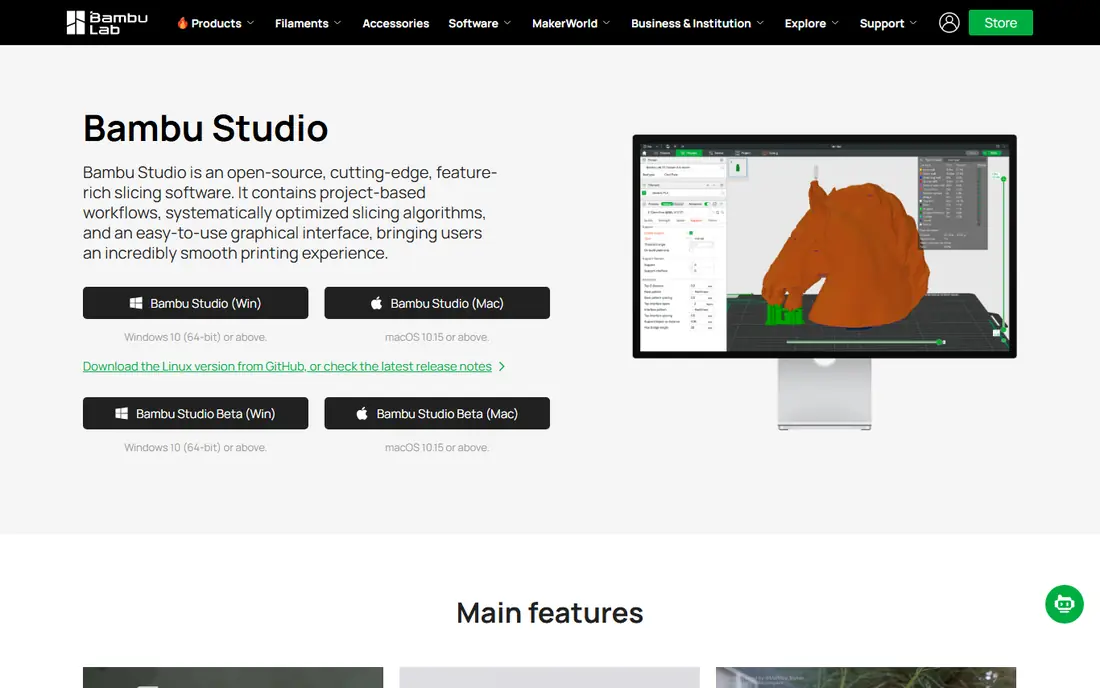Expand the Software dropdown chevron

[507, 23]
